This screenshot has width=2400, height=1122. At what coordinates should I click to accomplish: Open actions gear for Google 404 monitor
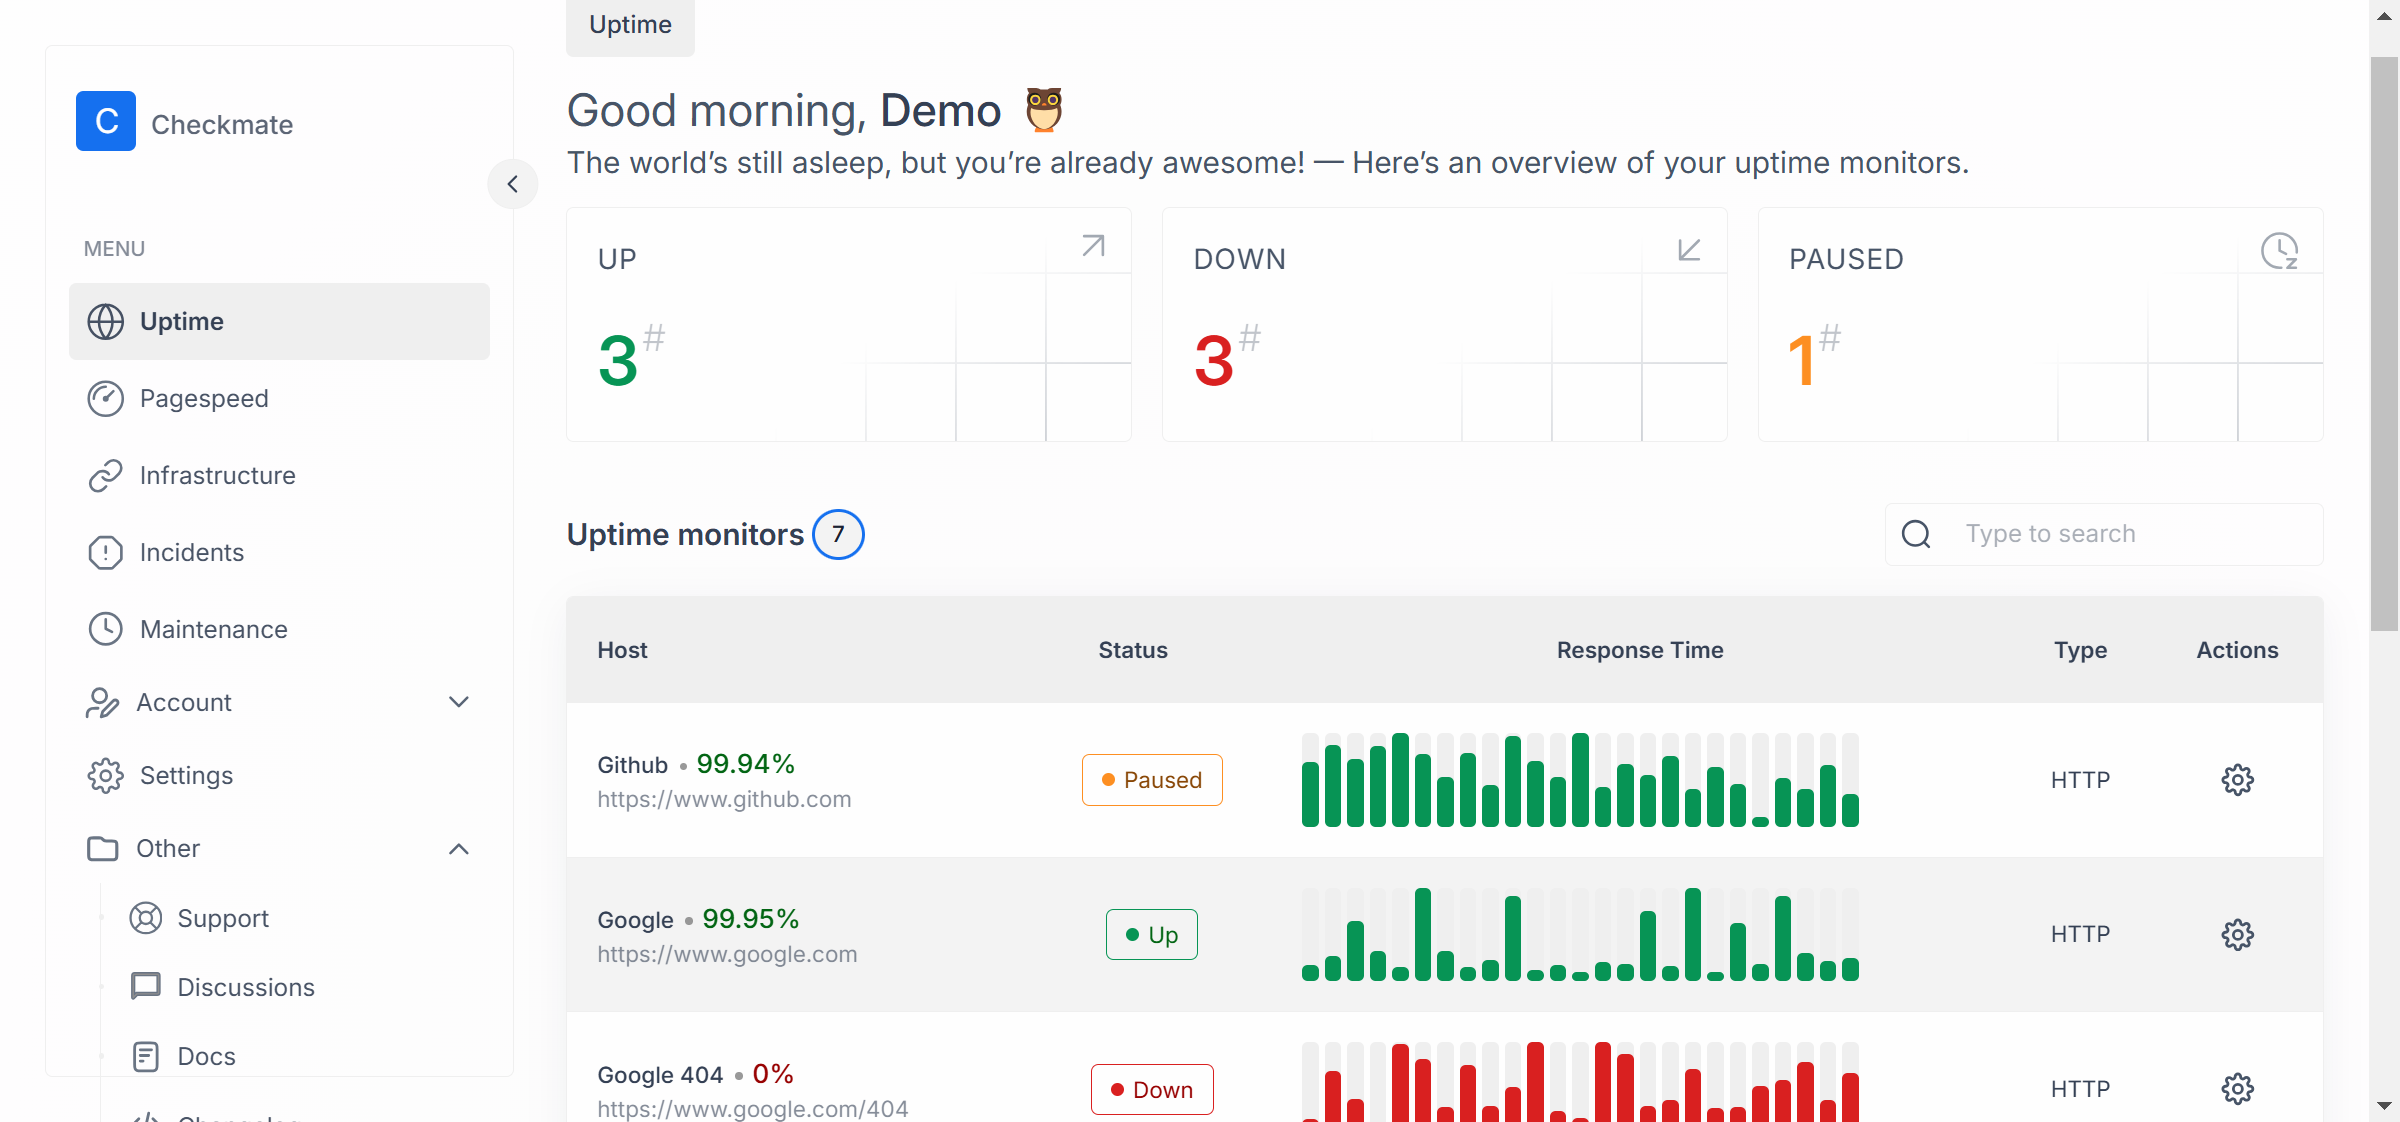(x=2238, y=1089)
